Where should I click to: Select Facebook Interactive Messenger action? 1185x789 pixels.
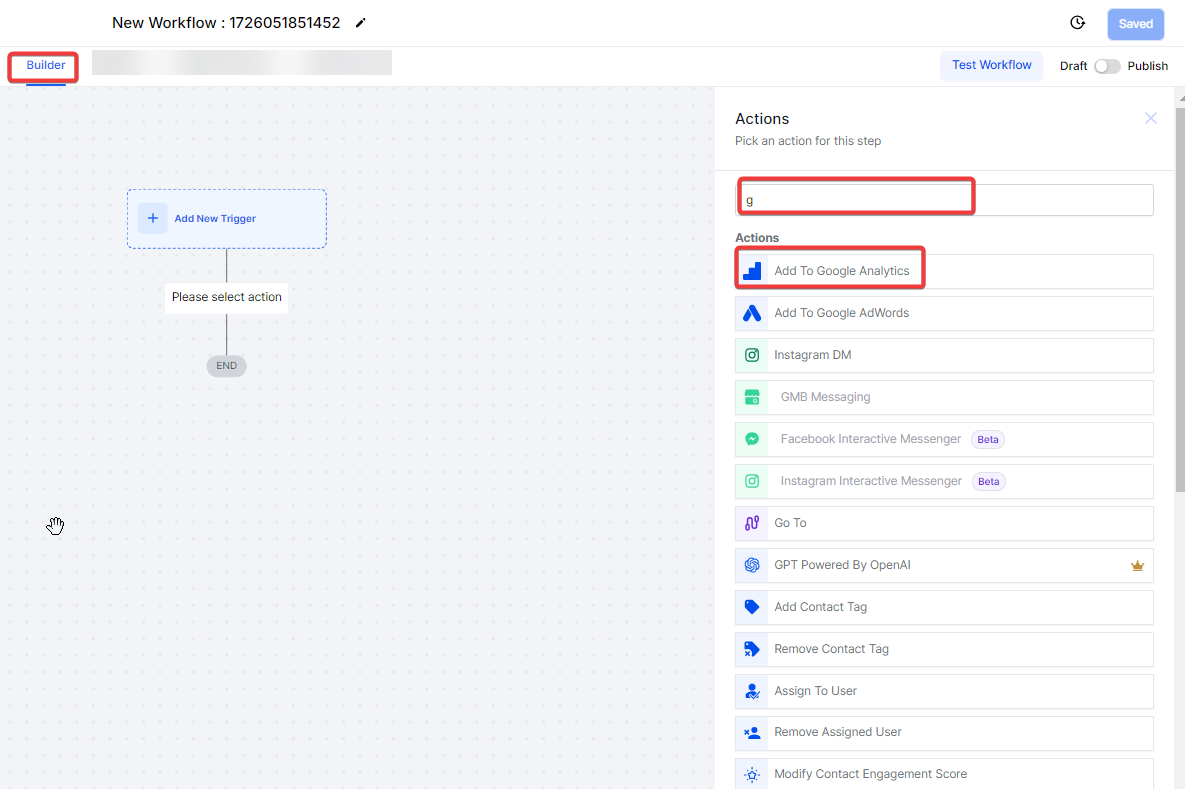coord(944,439)
